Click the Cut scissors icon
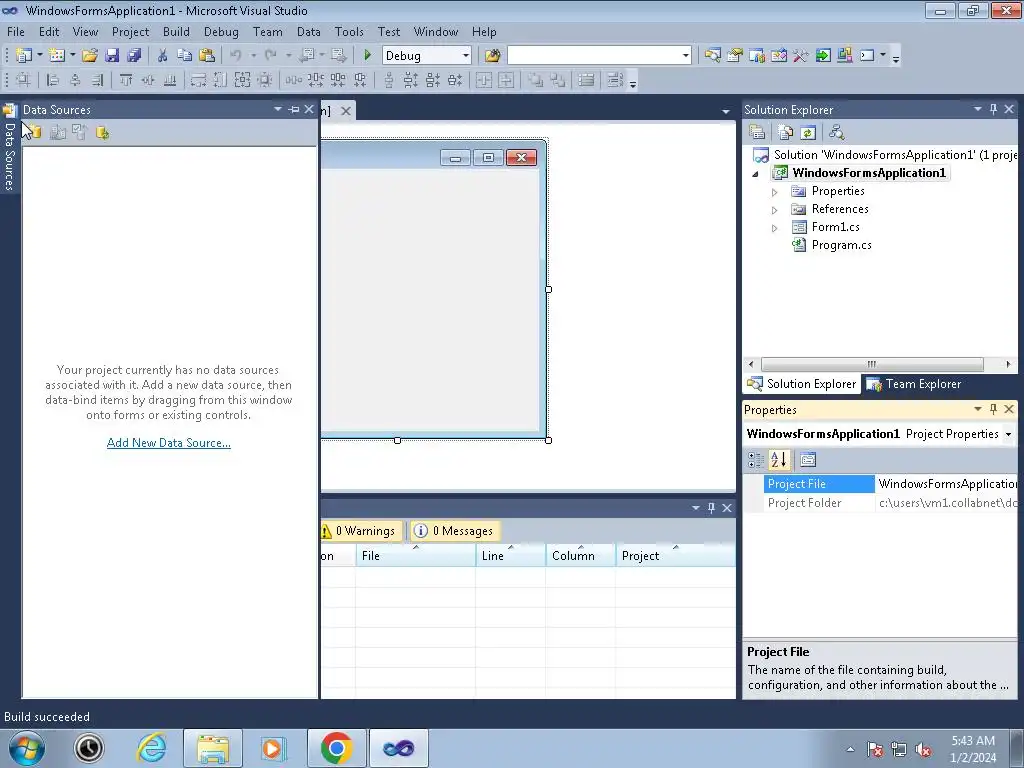The width and height of the screenshot is (1024, 768). point(163,56)
